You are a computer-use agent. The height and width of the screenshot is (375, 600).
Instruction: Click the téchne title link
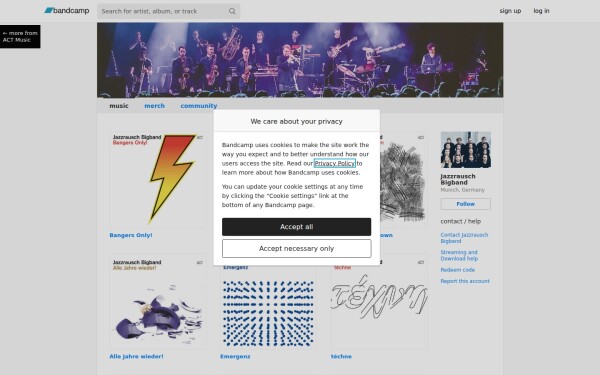(x=341, y=356)
